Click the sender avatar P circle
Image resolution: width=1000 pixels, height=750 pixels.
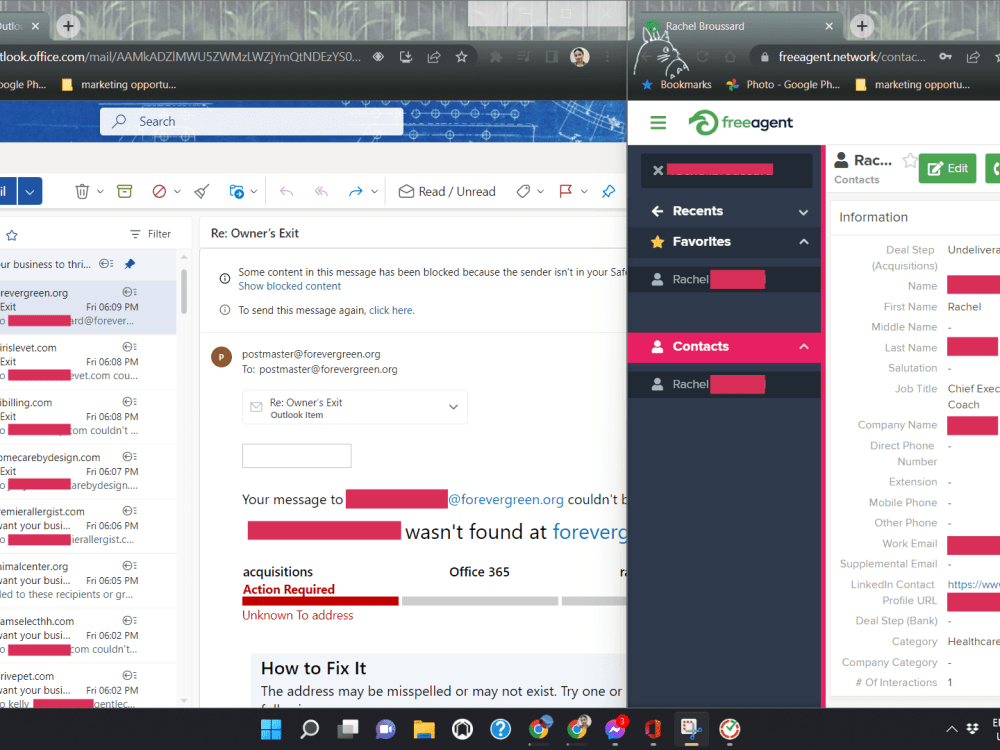[221, 357]
